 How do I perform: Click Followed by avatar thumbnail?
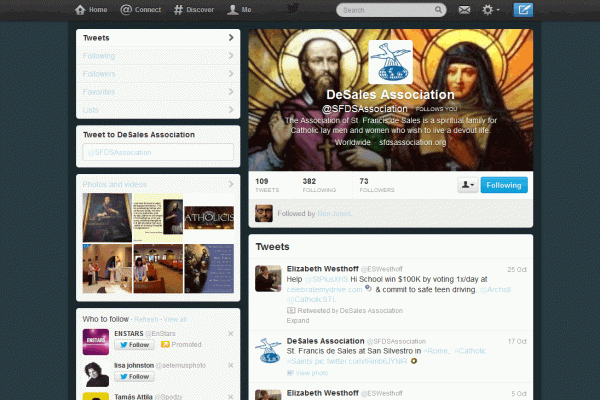click(x=264, y=213)
